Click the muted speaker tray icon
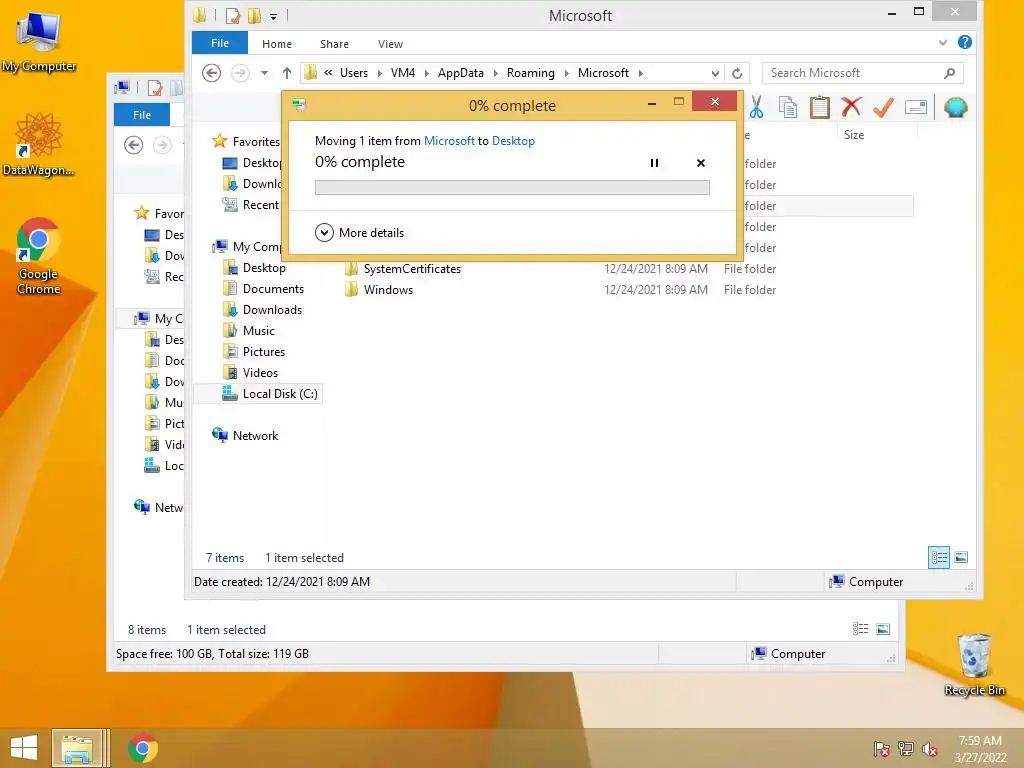1024x768 pixels. [930, 748]
